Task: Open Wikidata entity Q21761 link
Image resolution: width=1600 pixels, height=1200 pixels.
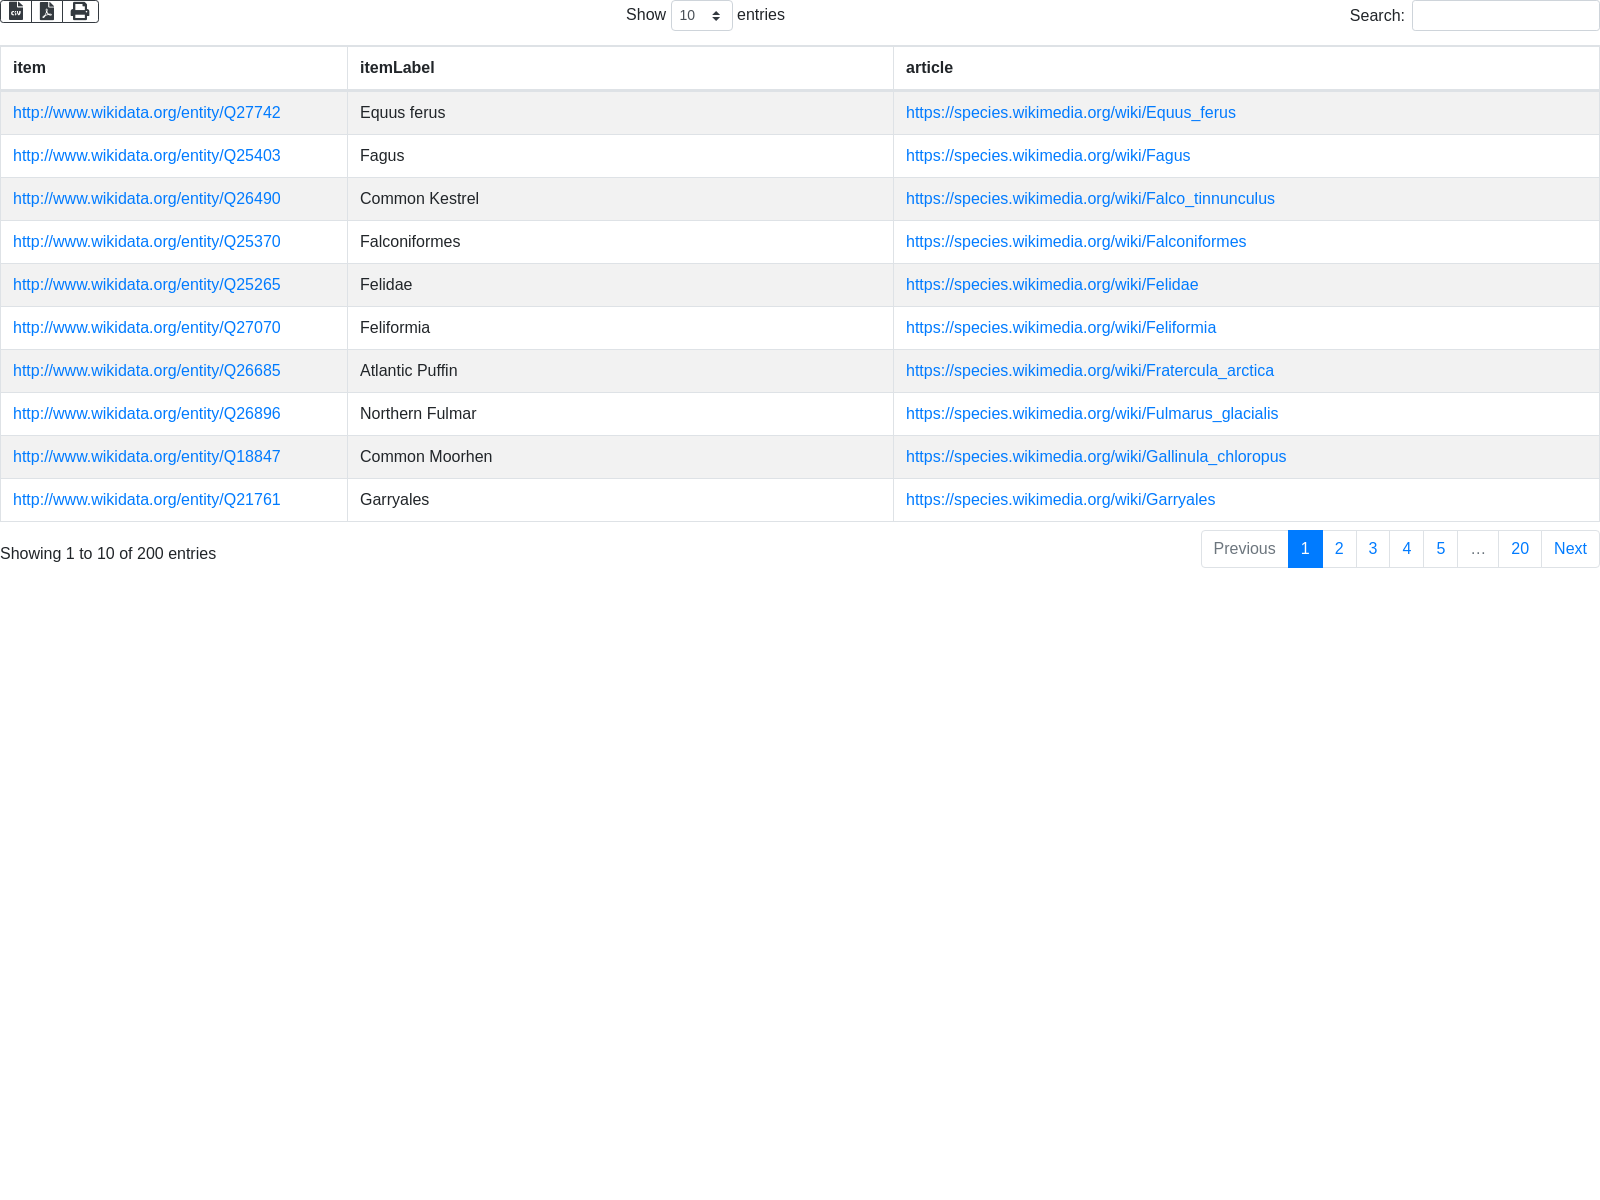Action: (147, 500)
